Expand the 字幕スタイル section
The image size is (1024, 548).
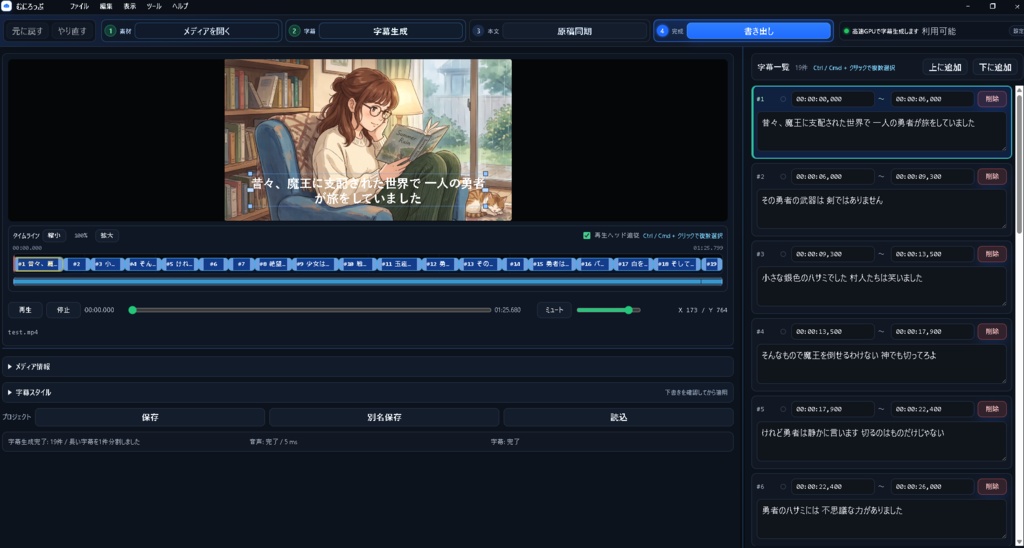point(368,393)
